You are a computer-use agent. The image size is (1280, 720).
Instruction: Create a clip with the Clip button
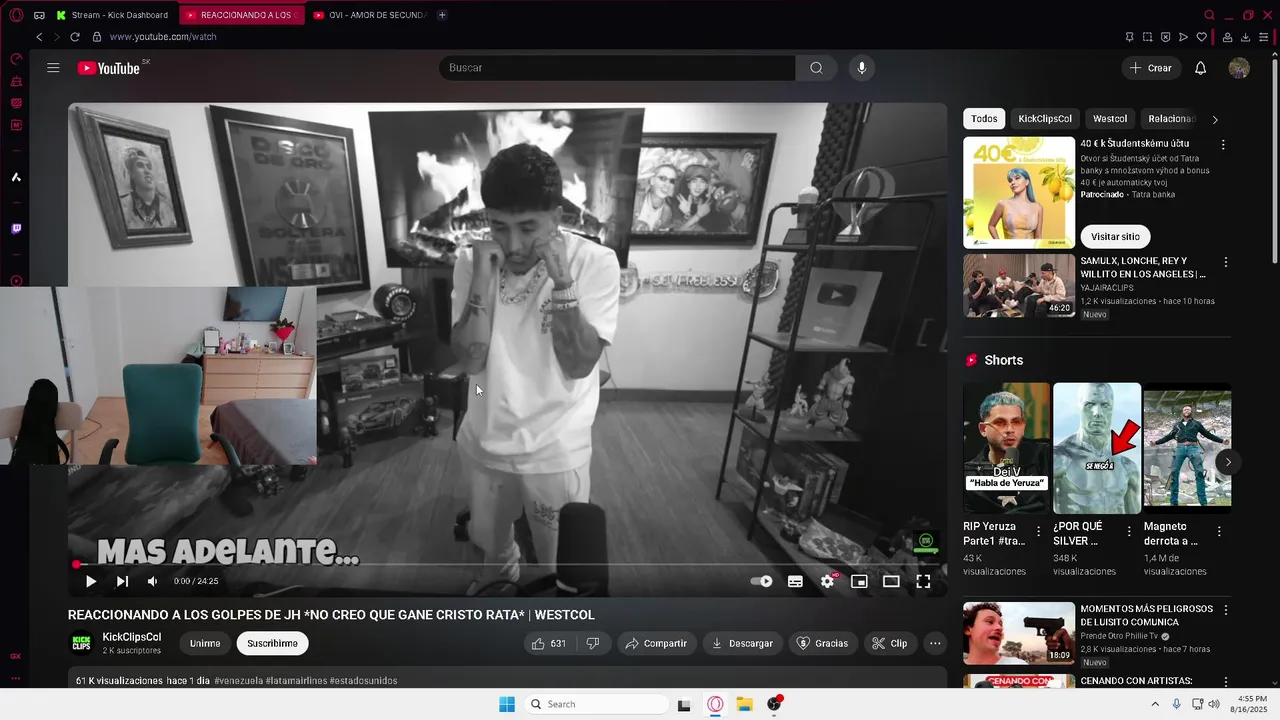coord(890,643)
